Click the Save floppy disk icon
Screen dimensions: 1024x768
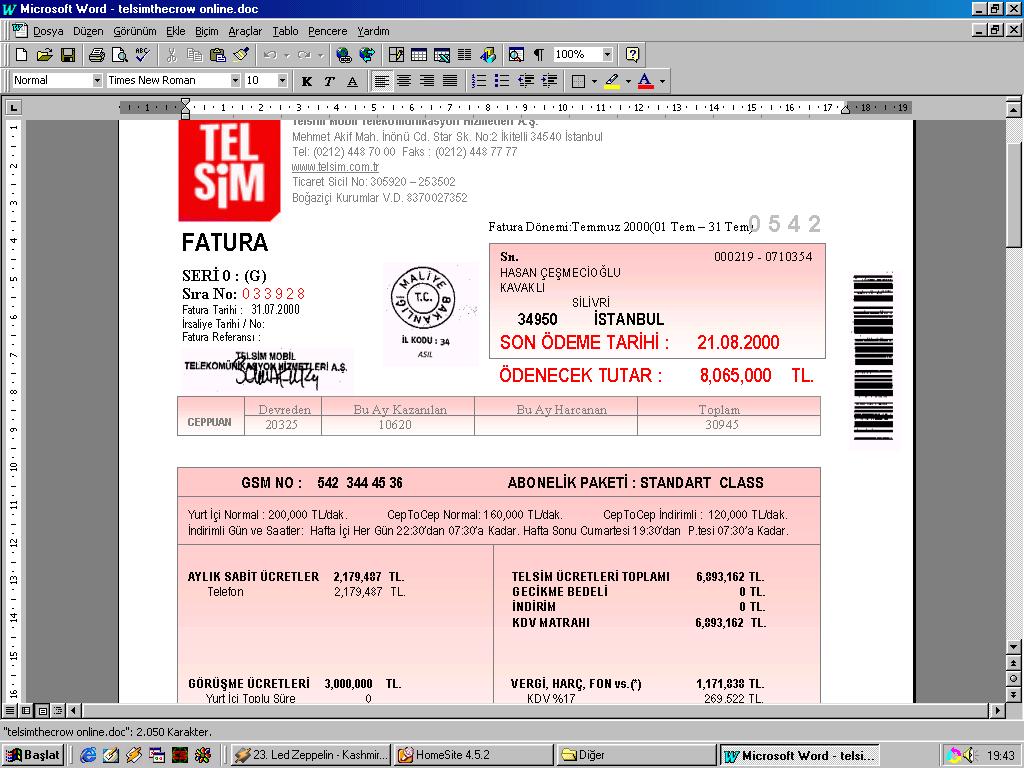point(68,55)
